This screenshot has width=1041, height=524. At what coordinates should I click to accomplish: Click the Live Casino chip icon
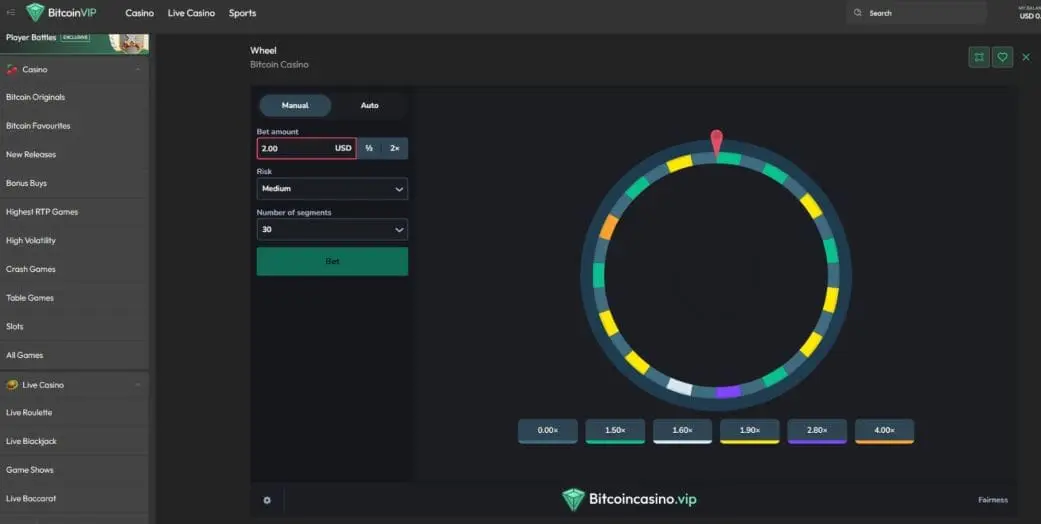coord(12,385)
